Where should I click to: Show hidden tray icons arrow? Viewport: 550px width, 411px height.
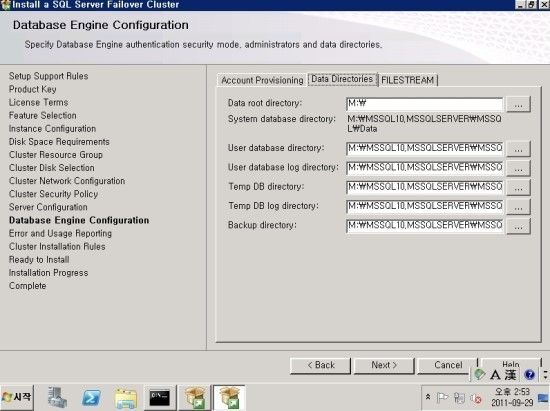[428, 397]
